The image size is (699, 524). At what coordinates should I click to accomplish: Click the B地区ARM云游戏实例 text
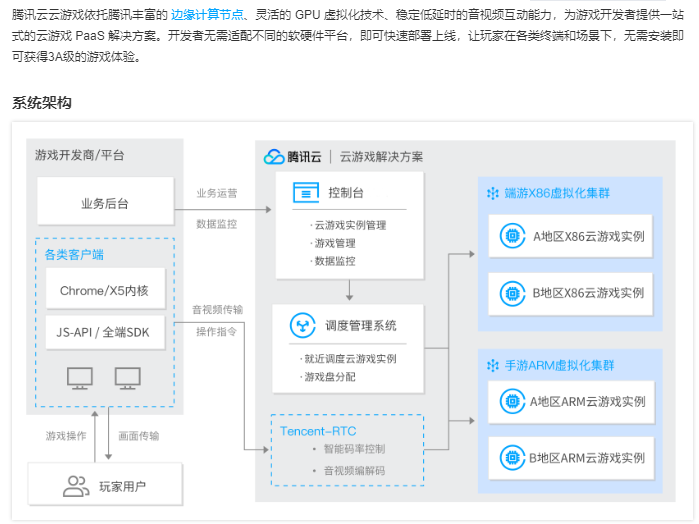(x=587, y=458)
